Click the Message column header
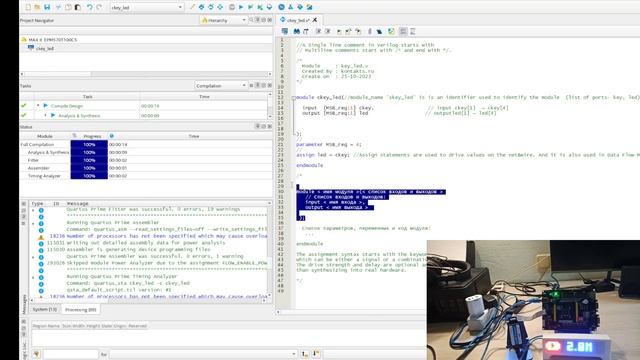The image size is (640, 360). click(x=78, y=203)
